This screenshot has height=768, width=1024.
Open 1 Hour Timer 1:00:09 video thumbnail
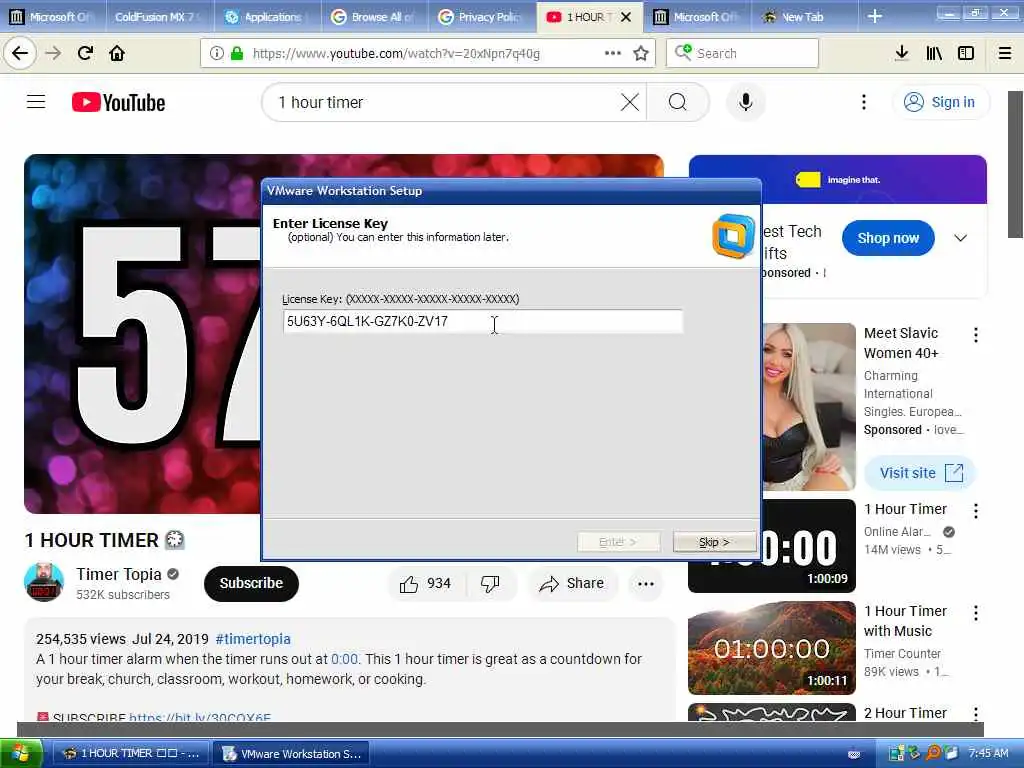pos(772,545)
